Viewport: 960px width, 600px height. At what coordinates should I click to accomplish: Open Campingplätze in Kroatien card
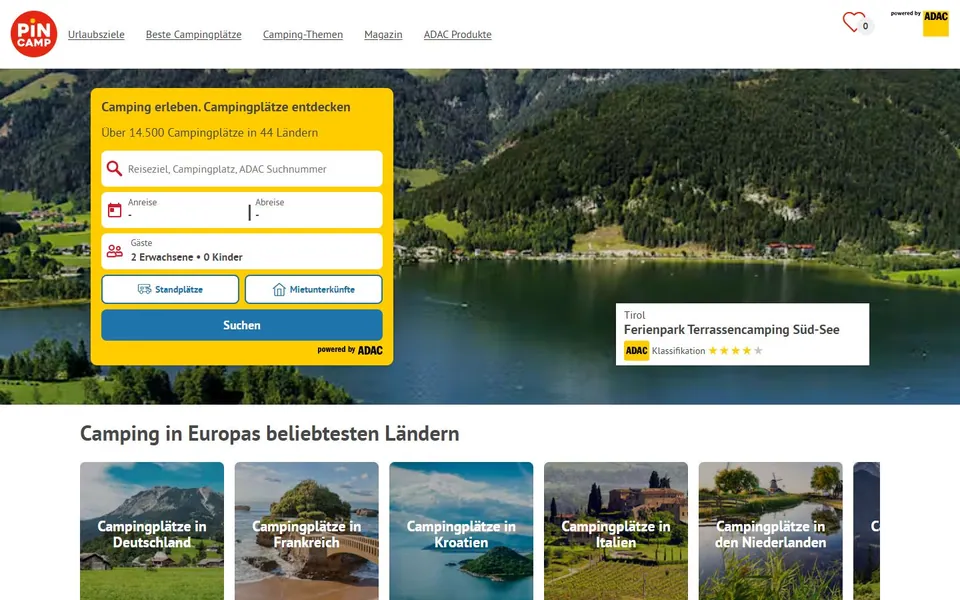tap(461, 531)
